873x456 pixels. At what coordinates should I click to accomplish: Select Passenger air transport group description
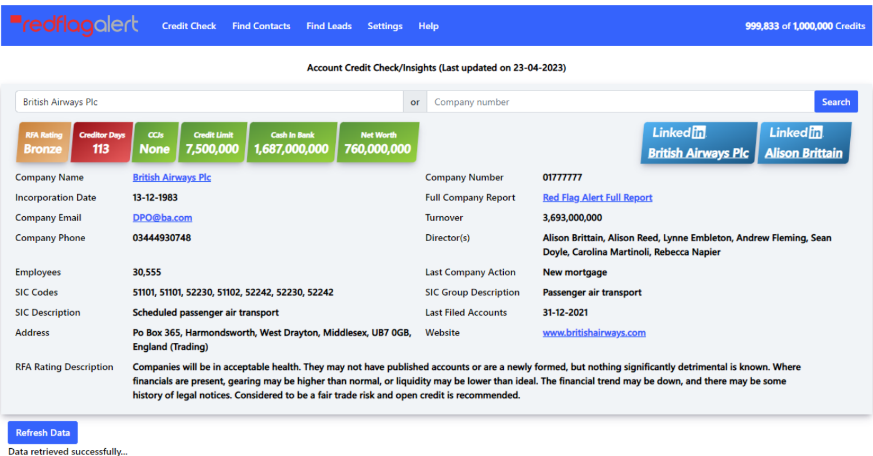[592, 292]
